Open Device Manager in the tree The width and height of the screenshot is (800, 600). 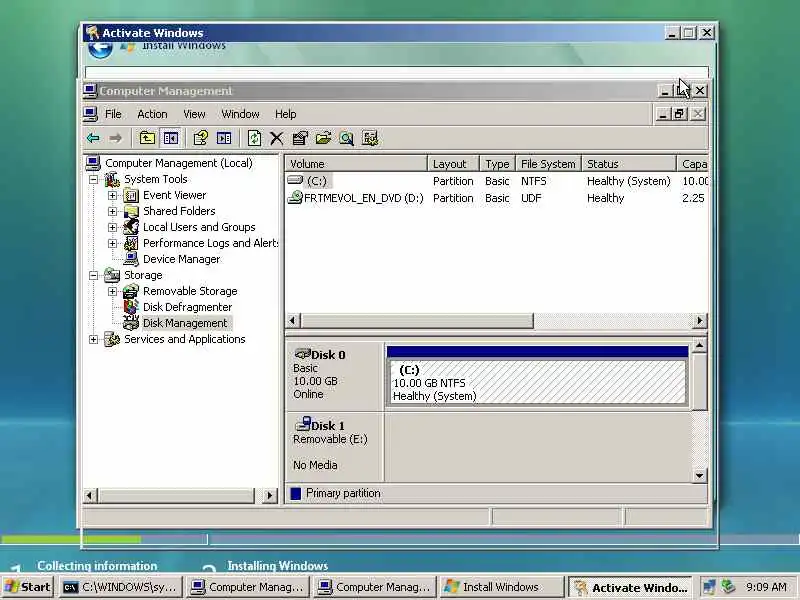(181, 259)
